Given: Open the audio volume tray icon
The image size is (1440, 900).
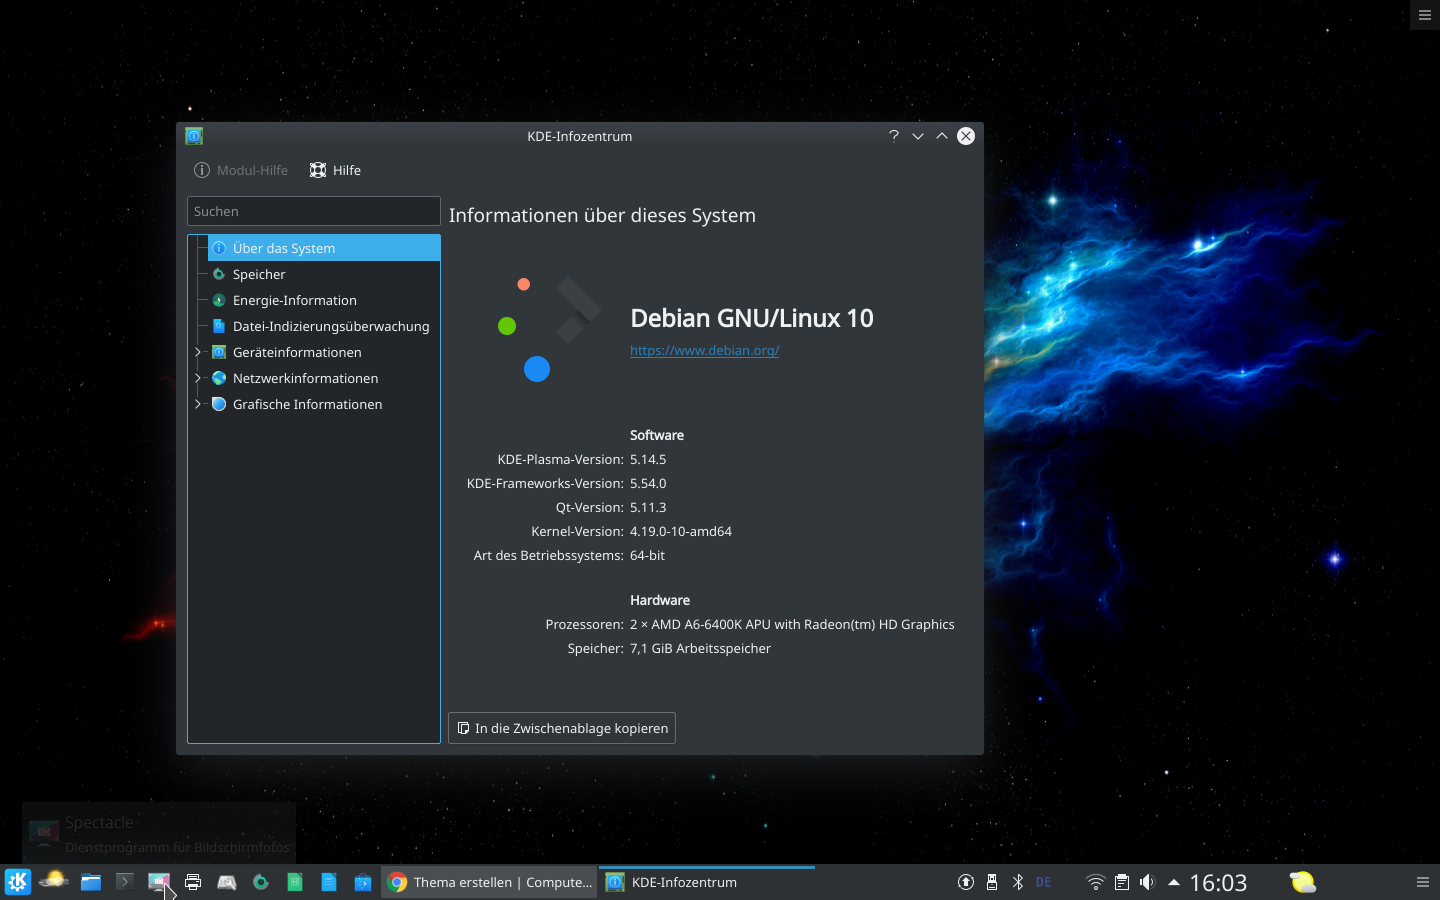Looking at the screenshot, I should [x=1147, y=882].
